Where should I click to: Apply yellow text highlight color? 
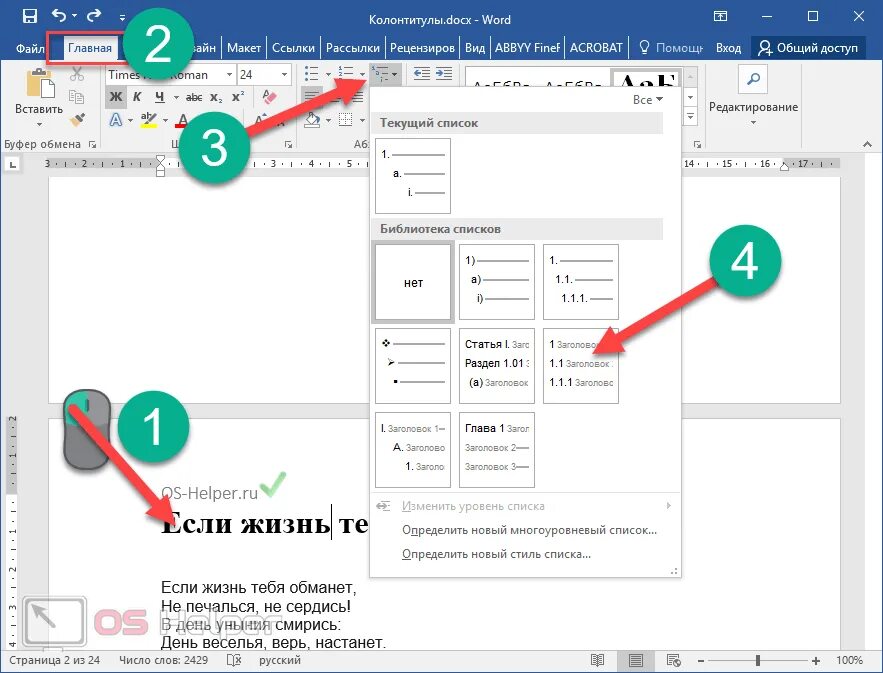pyautogui.click(x=149, y=119)
